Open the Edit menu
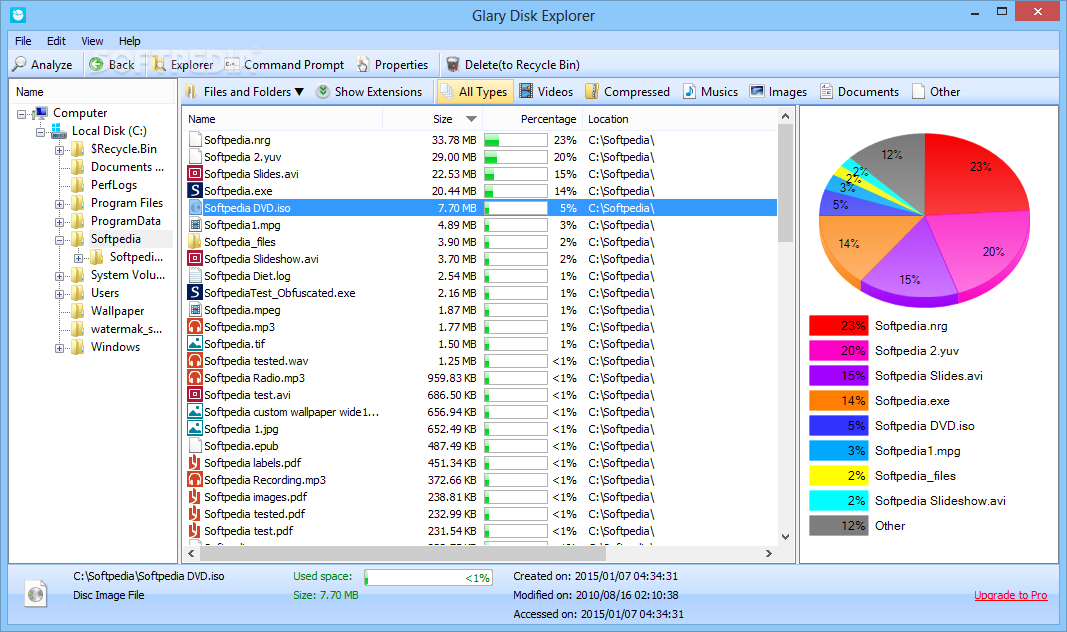The height and width of the screenshot is (632, 1067). click(56, 41)
